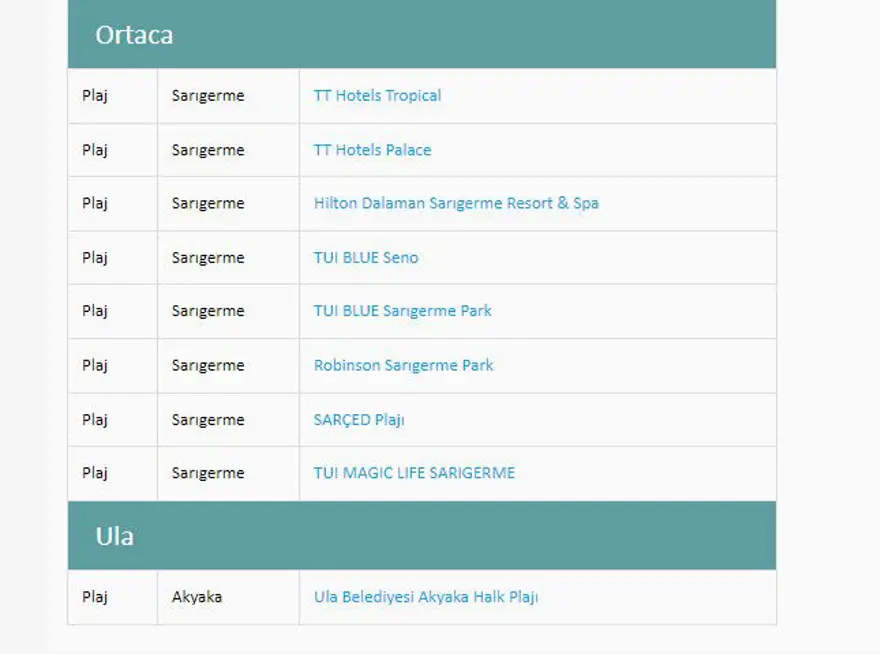Image resolution: width=880 pixels, height=654 pixels.
Task: Click the TT Hotels Palace link
Action: [372, 150]
